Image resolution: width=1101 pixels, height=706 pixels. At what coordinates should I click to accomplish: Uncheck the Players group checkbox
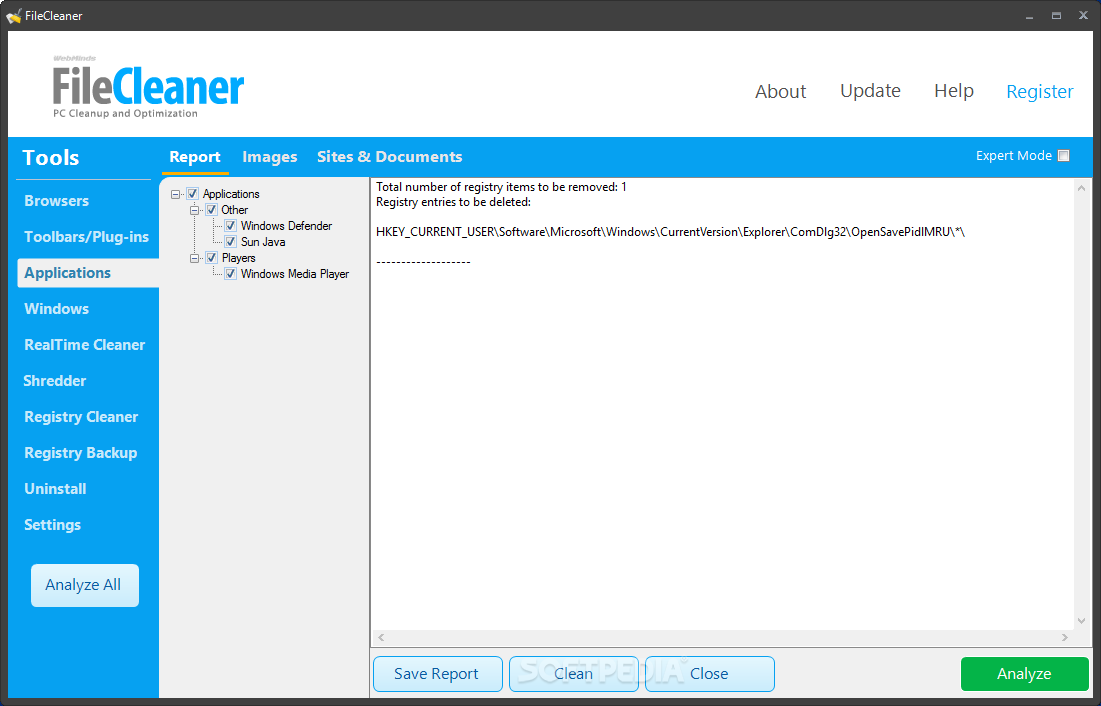click(211, 259)
